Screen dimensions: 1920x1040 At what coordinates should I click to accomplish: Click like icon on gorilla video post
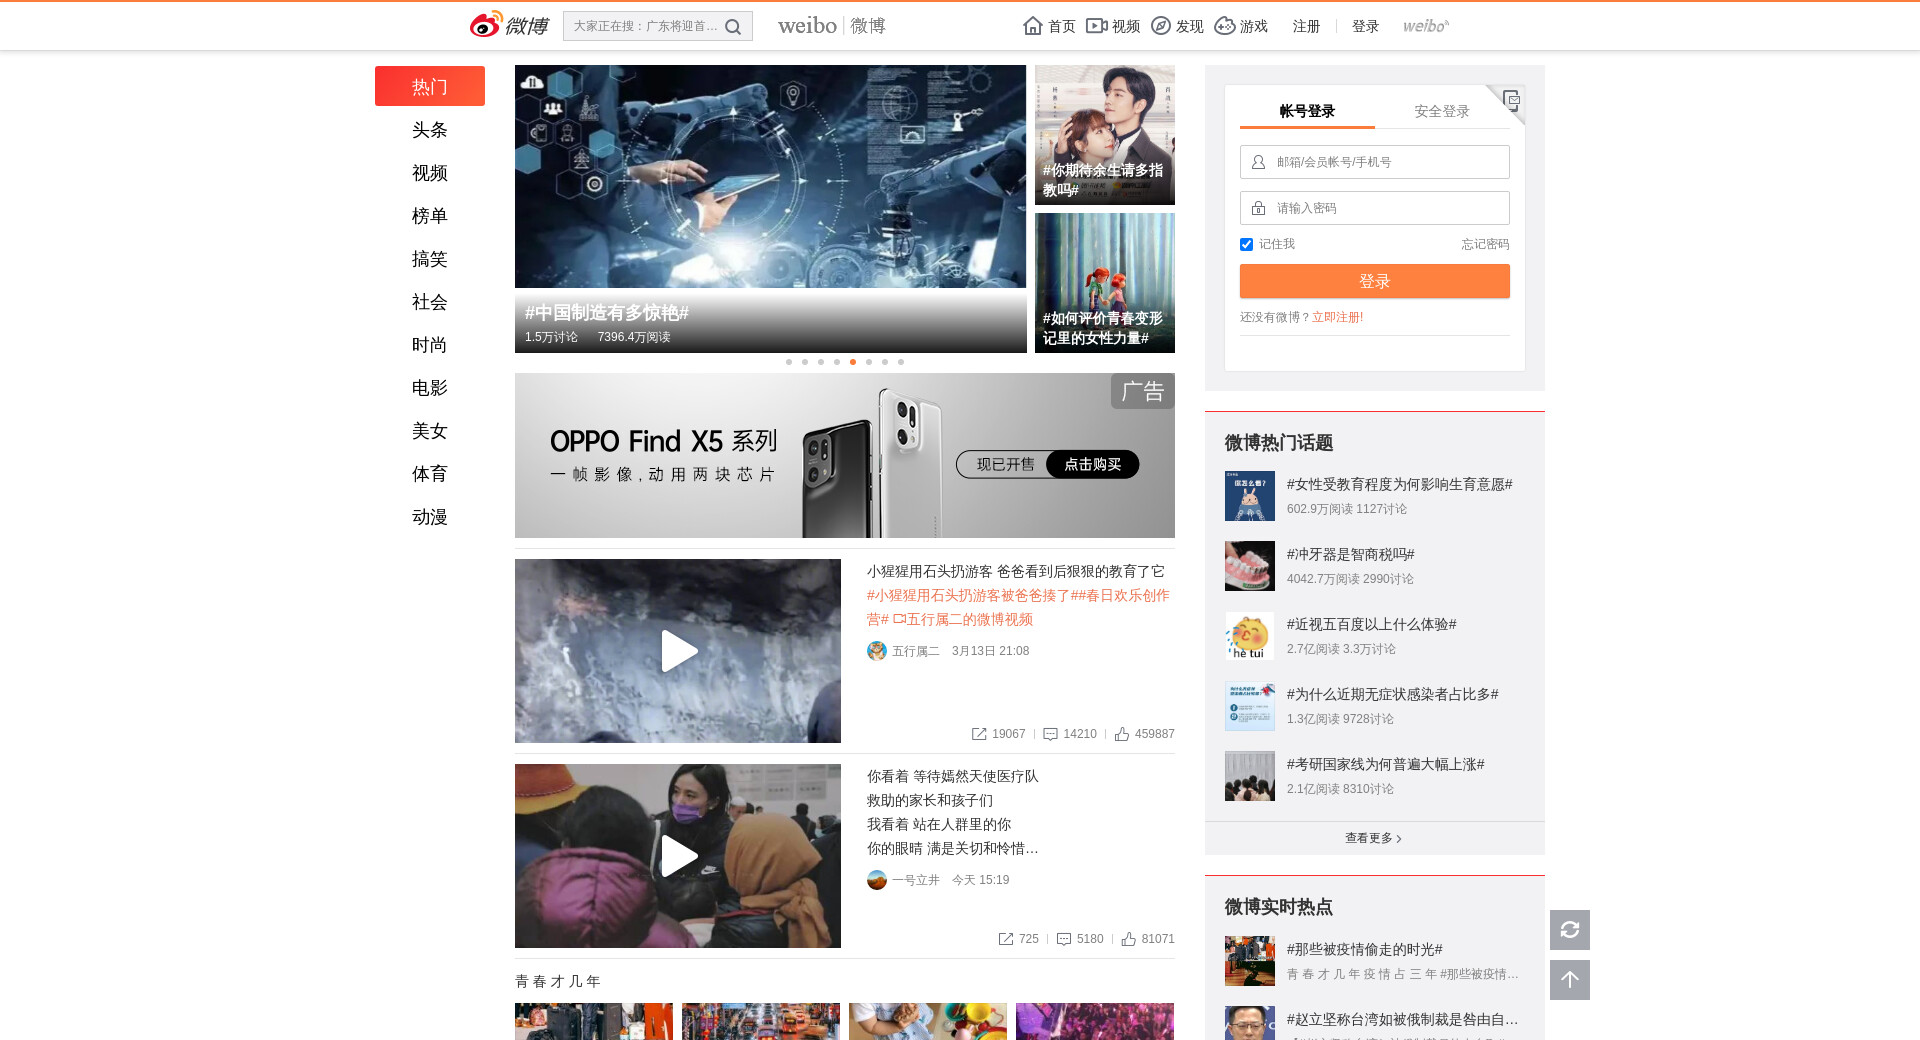(1122, 734)
